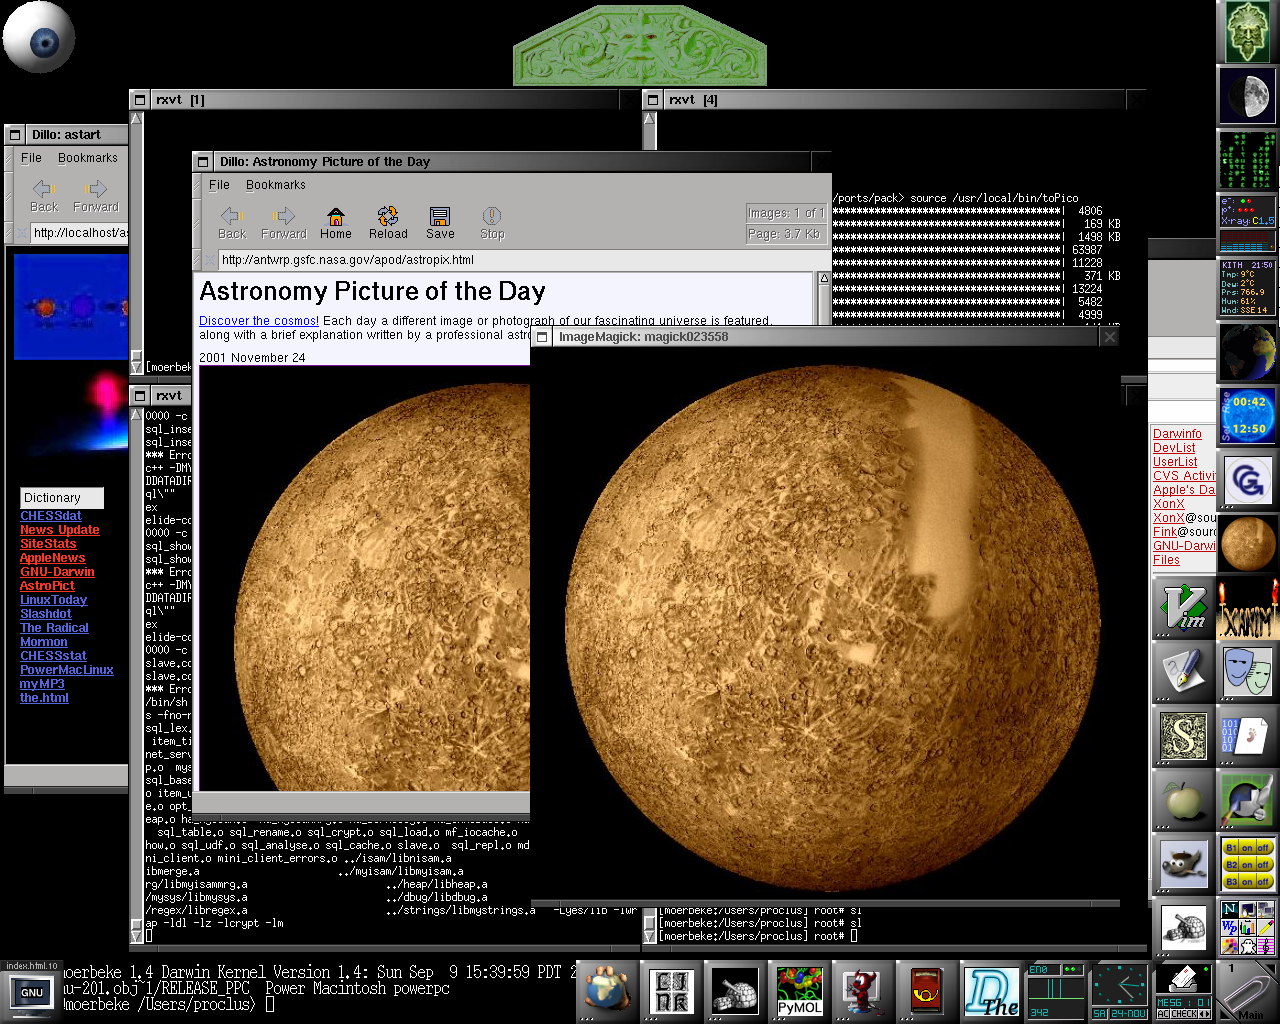Image resolution: width=1280 pixels, height=1024 pixels.
Task: Click the sunrise and sunset time applet
Action: pos(1247,416)
